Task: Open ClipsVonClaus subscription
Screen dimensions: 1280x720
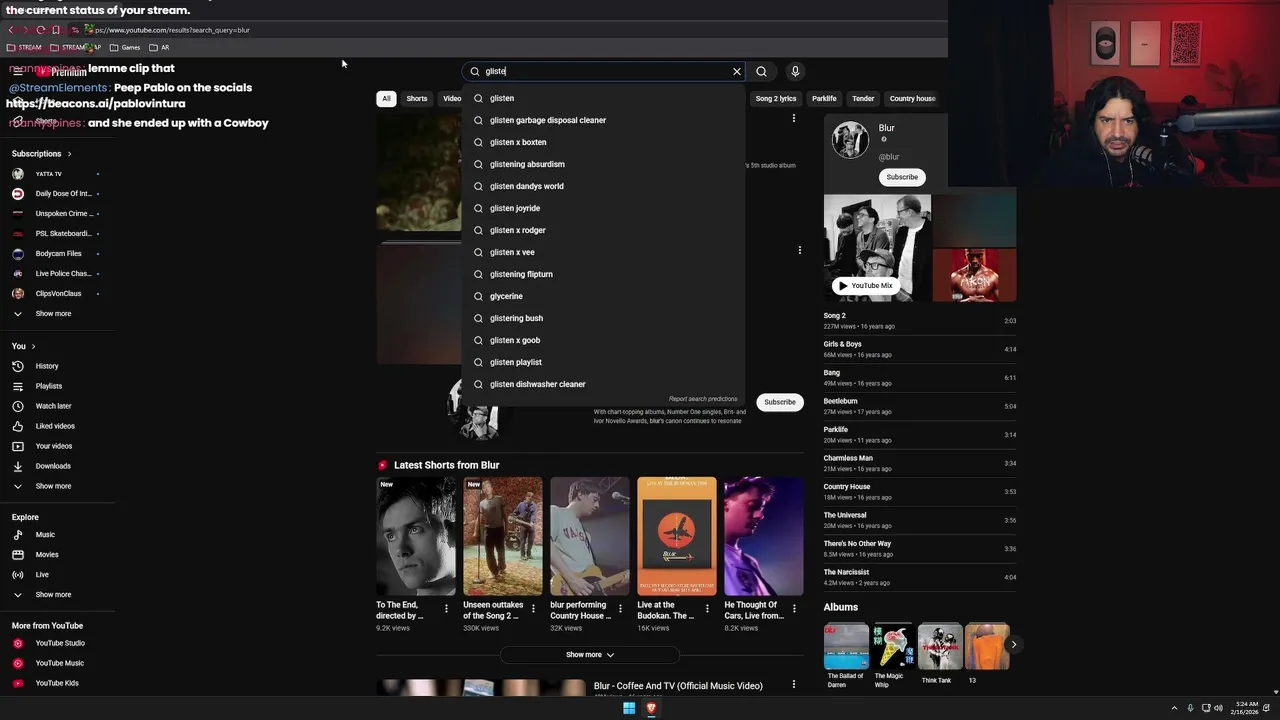Action: pos(58,294)
